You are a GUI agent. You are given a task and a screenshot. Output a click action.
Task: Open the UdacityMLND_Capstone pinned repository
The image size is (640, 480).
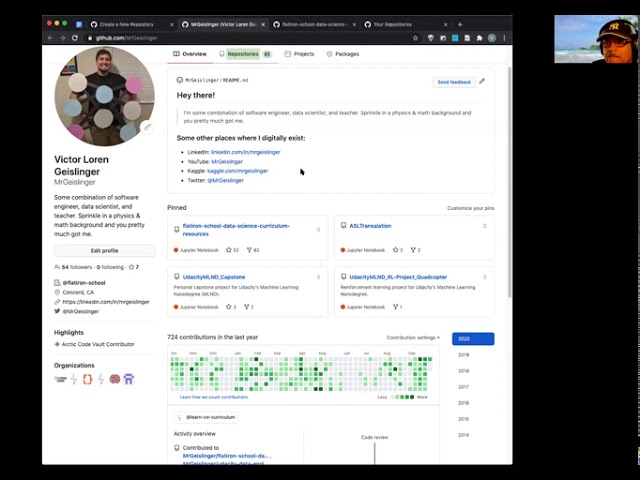(214, 277)
